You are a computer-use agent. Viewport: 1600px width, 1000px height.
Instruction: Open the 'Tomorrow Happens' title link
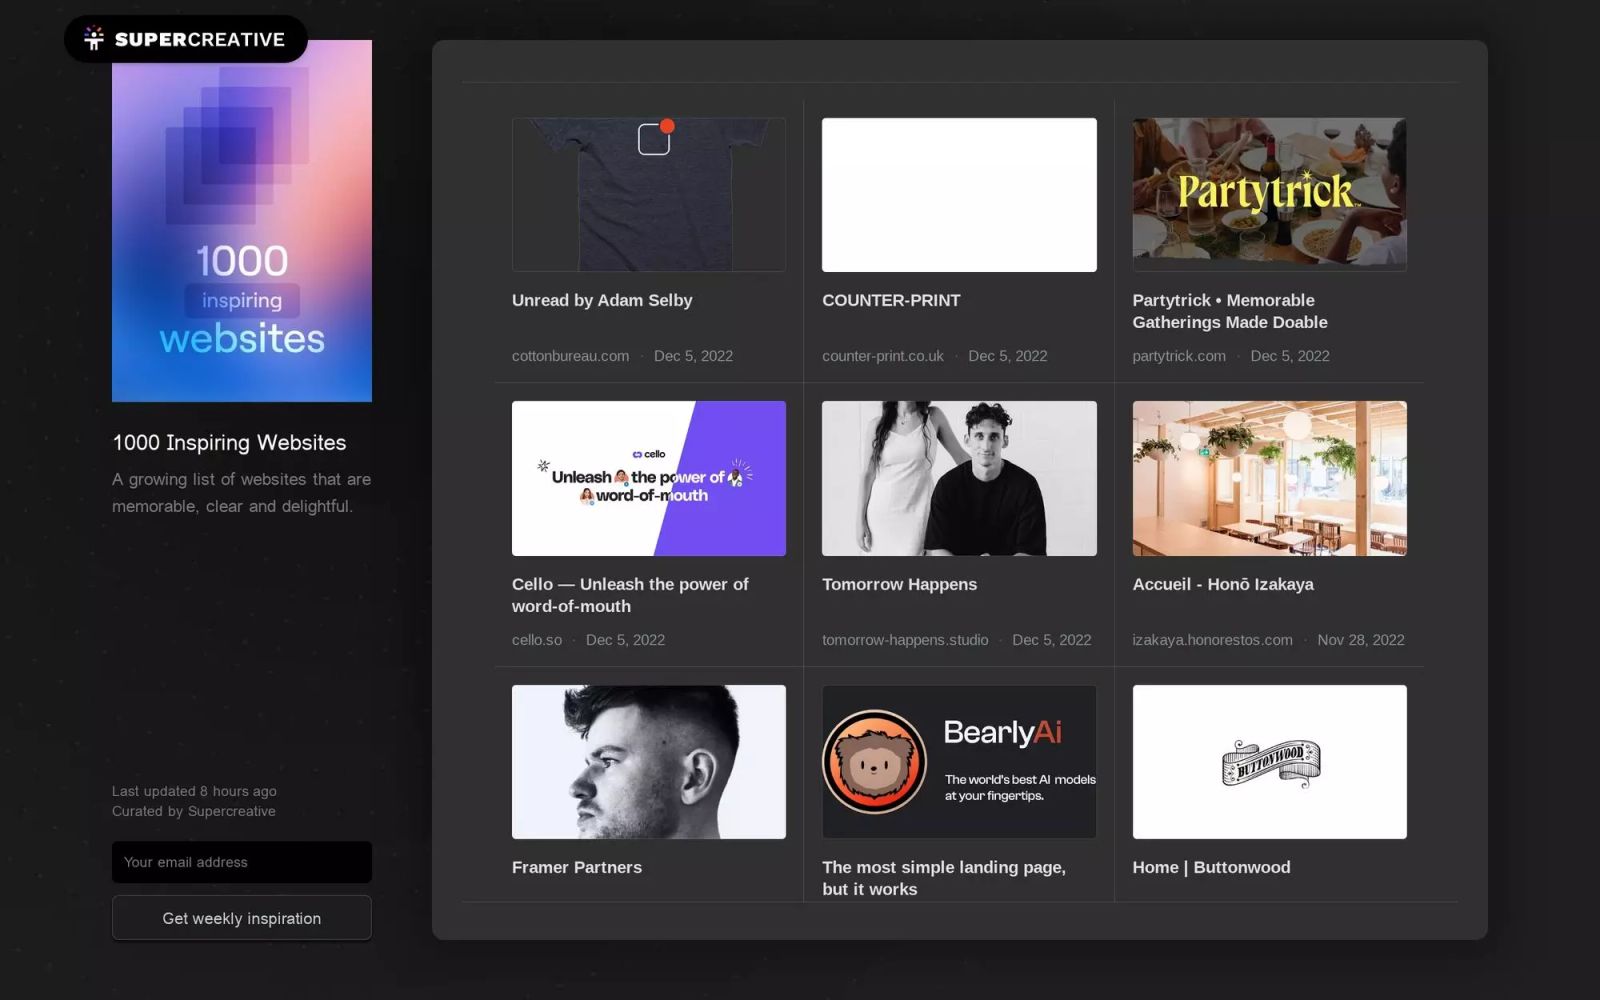pos(899,584)
